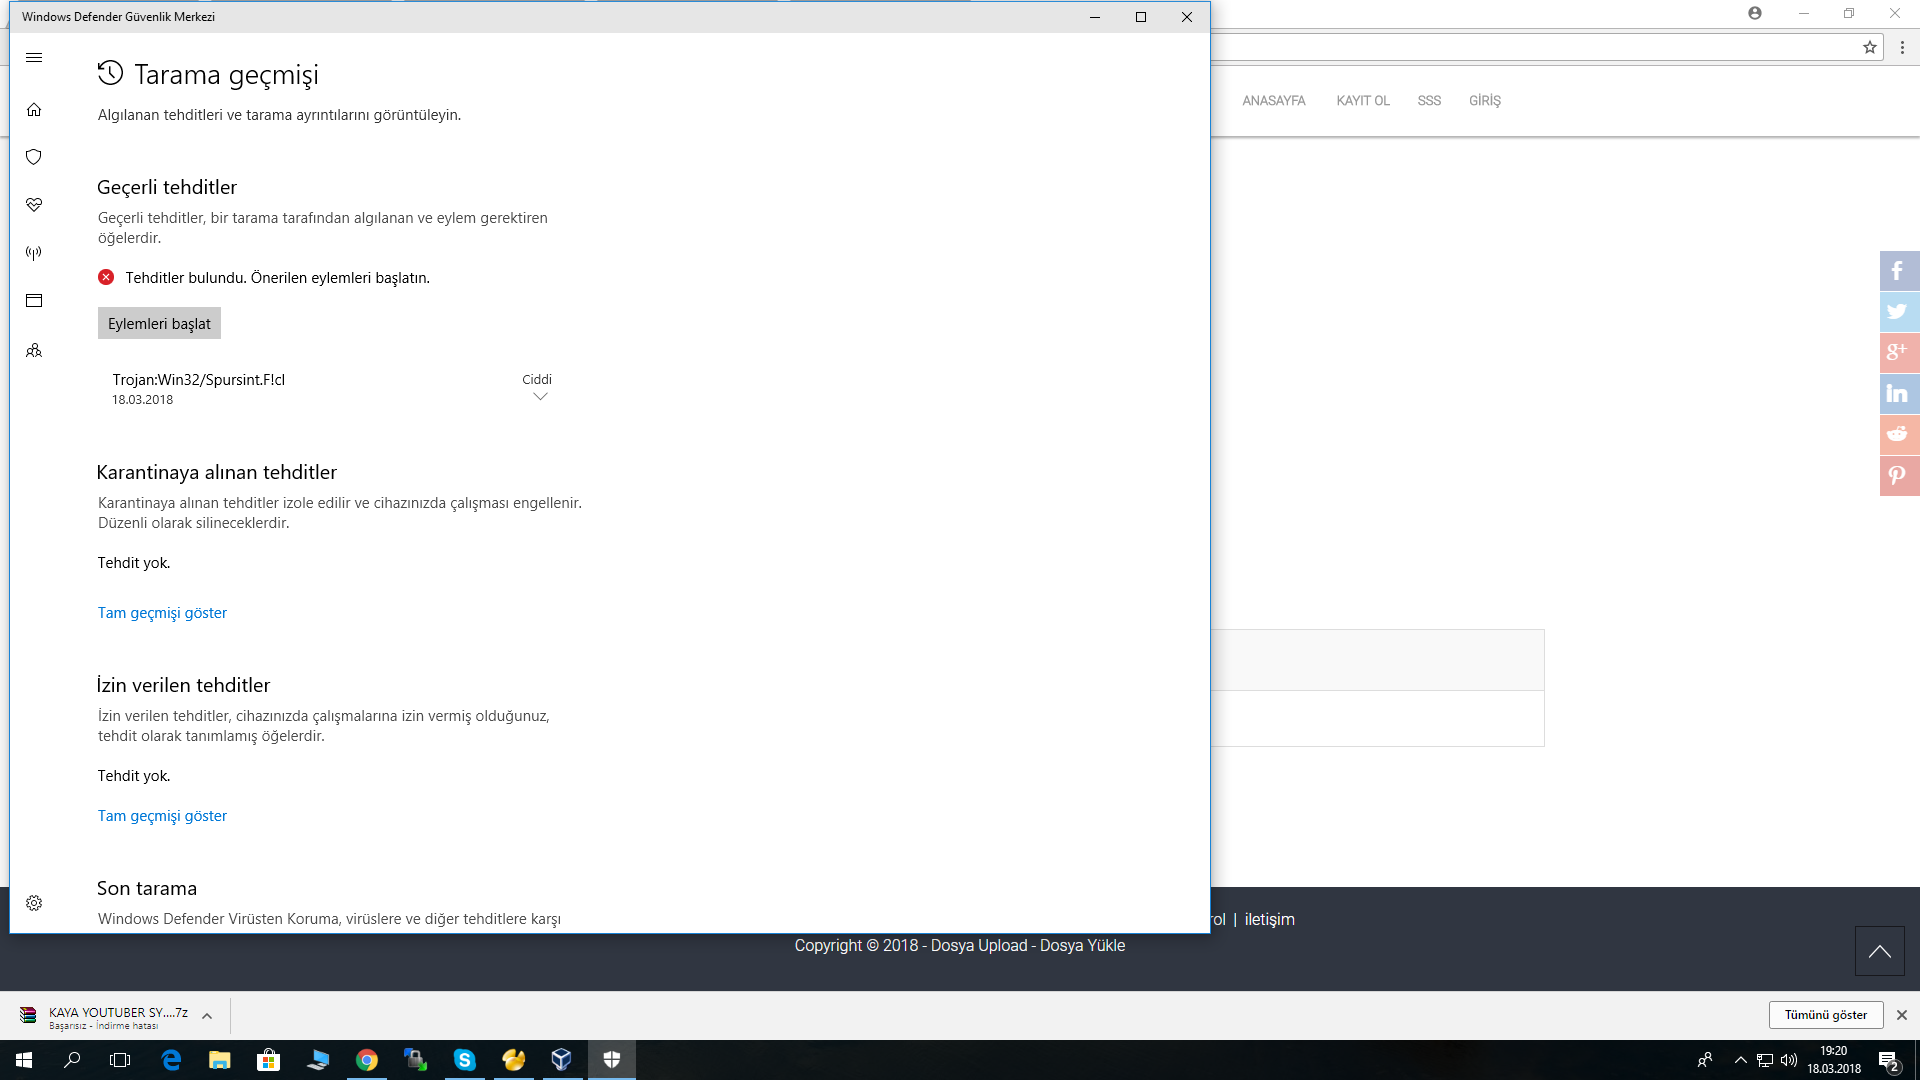The image size is (1920, 1080).
Task: Close the Chrome downloads bar
Action: point(1902,1015)
